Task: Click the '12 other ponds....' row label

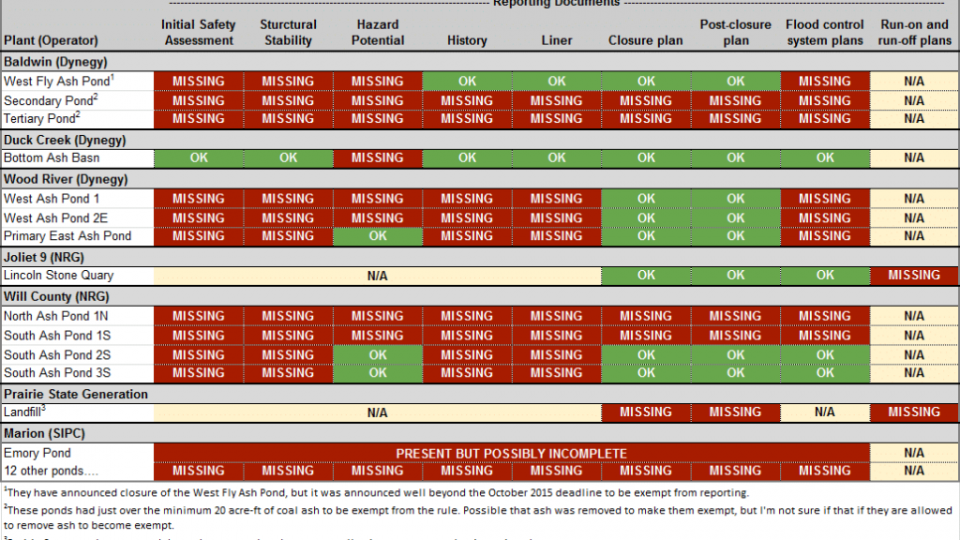Action: point(51,471)
